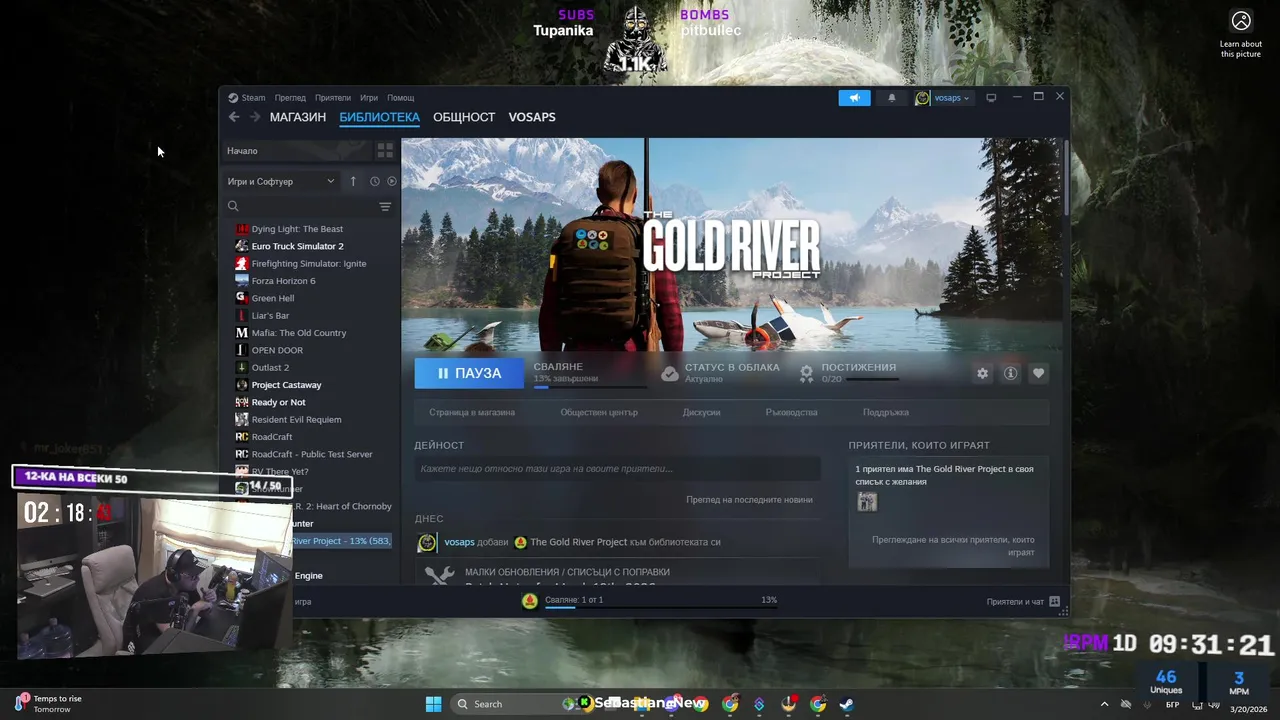1280x720 pixels.
Task: Open the advanced filter options icon
Action: [x=385, y=206]
